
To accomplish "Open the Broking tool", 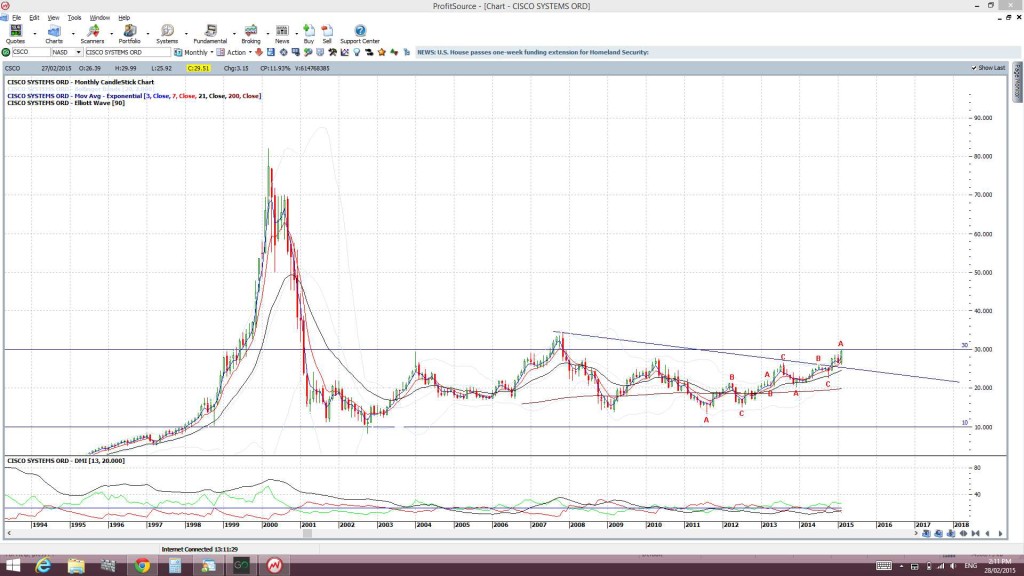I will click(x=251, y=34).
